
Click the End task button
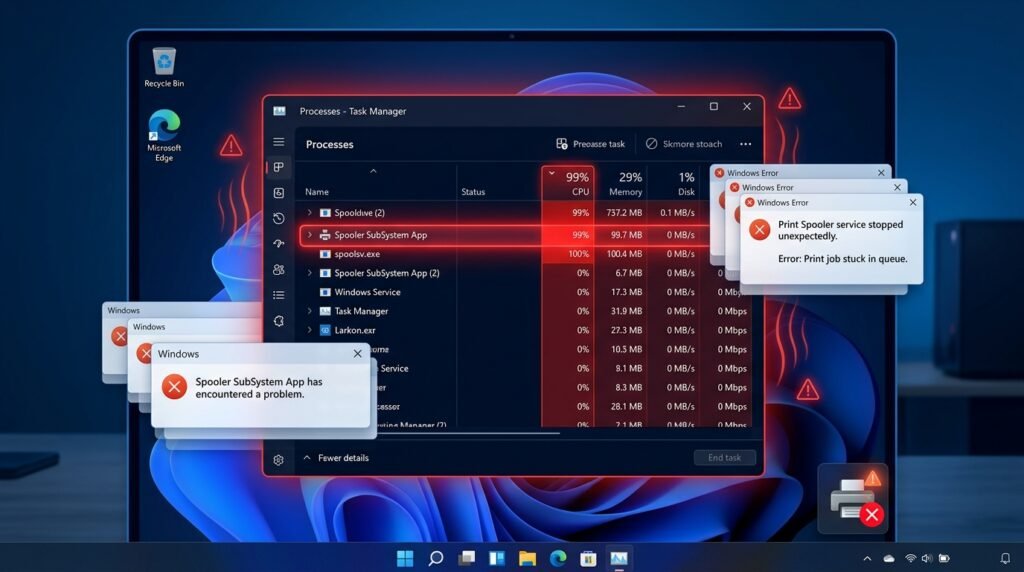[725, 458]
